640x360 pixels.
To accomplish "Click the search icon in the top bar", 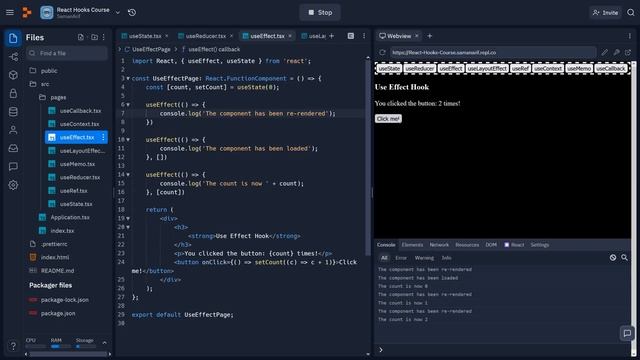I will pyautogui.click(x=631, y=13).
